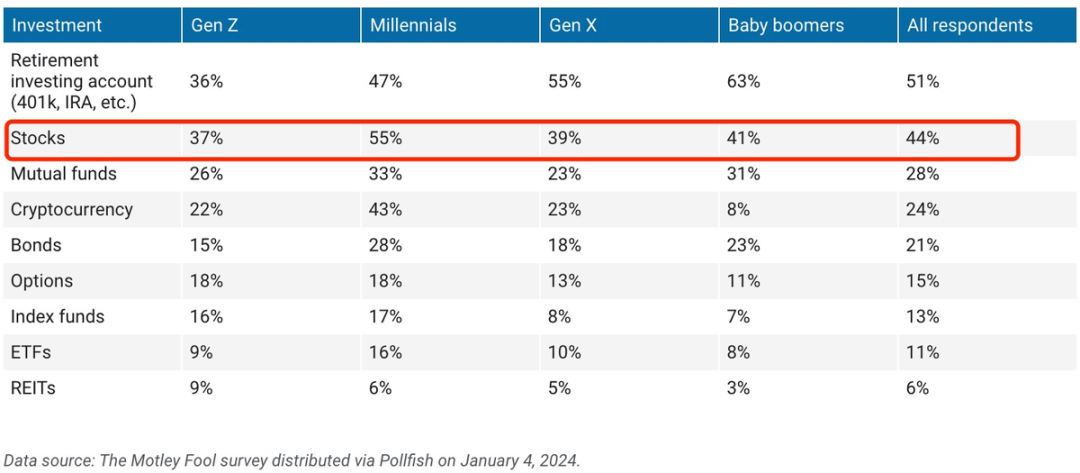Image resolution: width=1080 pixels, height=473 pixels.
Task: Select the Cryptocurrency row label
Action: point(72,209)
